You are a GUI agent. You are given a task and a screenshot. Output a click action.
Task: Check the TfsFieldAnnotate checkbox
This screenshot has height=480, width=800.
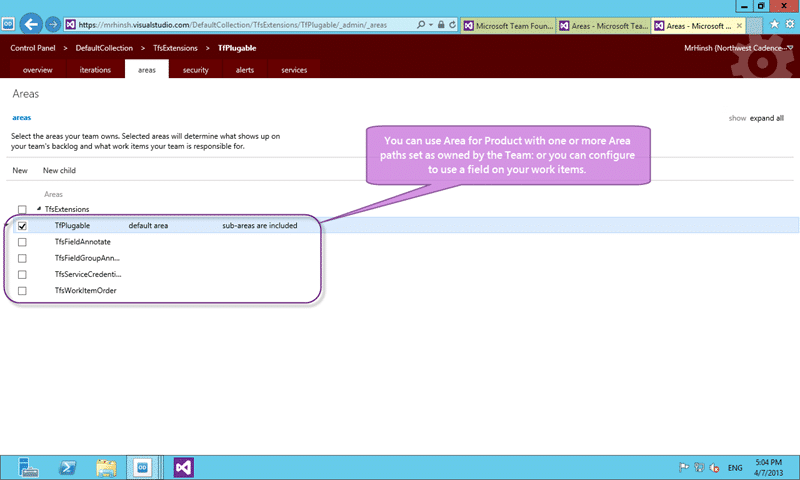[22, 242]
